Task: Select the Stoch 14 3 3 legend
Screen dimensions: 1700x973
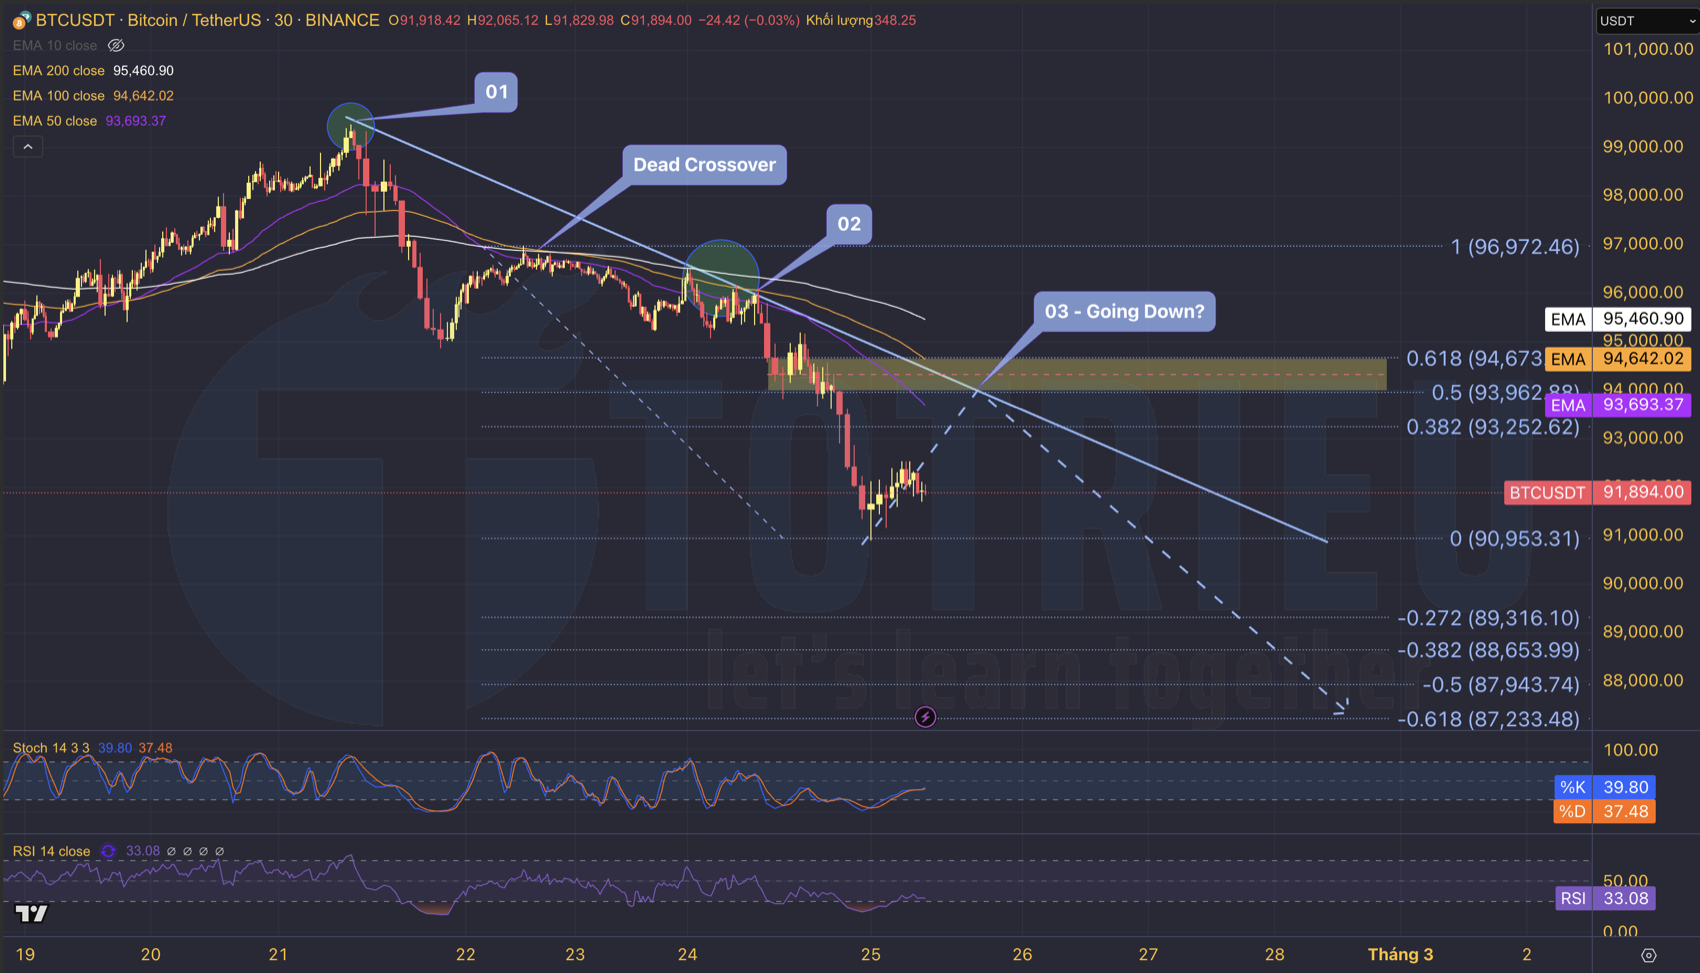Action: [x=51, y=748]
